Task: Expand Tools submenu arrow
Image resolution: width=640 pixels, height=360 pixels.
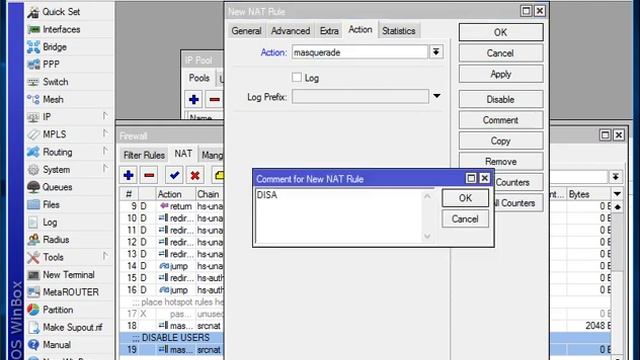Action: click(105, 257)
